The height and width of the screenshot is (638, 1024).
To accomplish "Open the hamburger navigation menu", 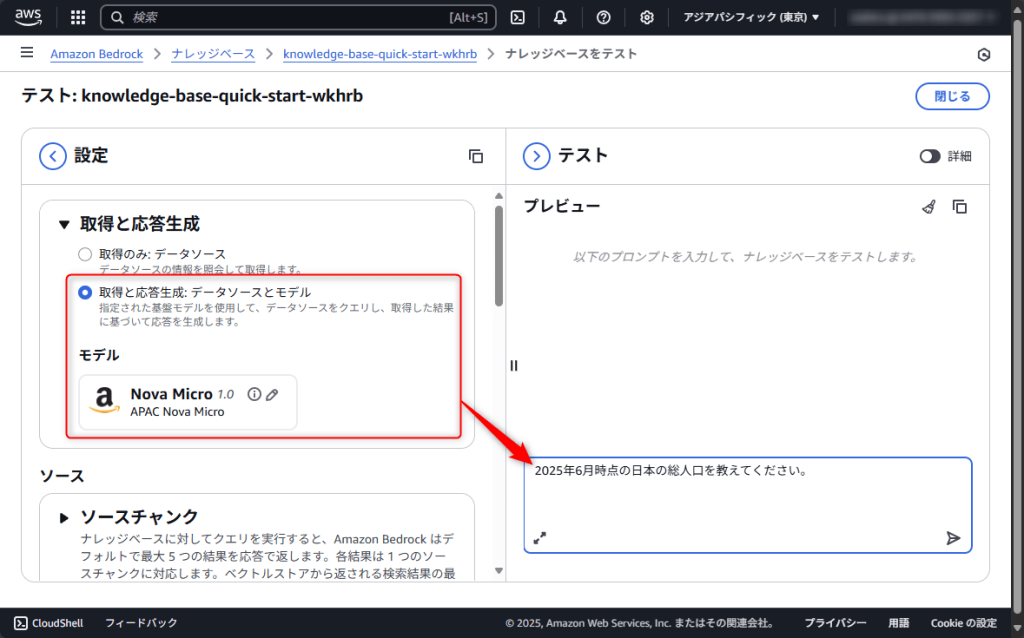I will [27, 52].
